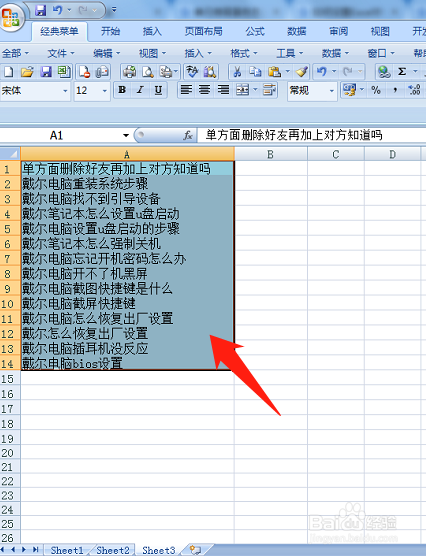Image resolution: width=426 pixels, height=556 pixels.
Task: Click the Format Painter brush icon
Action: point(302,72)
